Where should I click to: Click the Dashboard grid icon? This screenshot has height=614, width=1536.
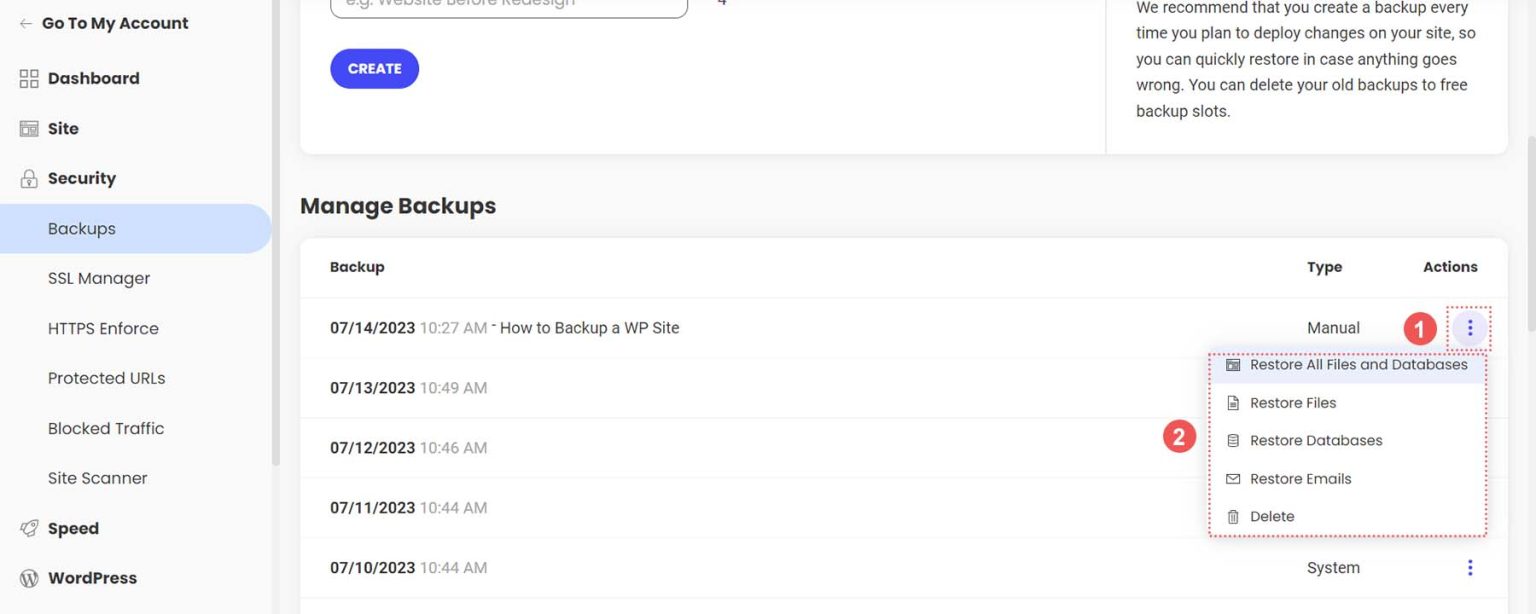pos(29,78)
